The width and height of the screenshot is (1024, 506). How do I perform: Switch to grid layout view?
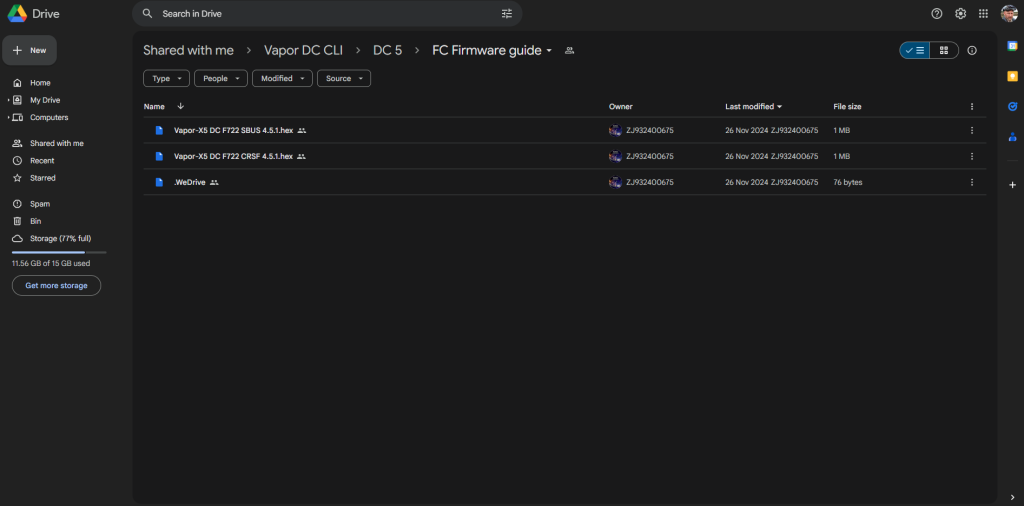click(x=944, y=50)
